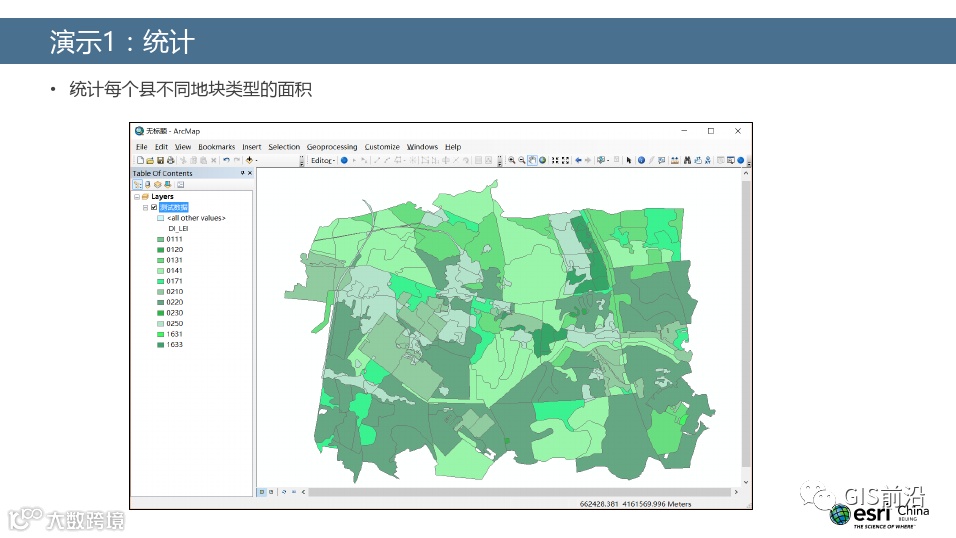The width and height of the screenshot is (956, 538).
Task: Uncheck the 测试数据 layer visibility checkbox
Action: pos(154,207)
